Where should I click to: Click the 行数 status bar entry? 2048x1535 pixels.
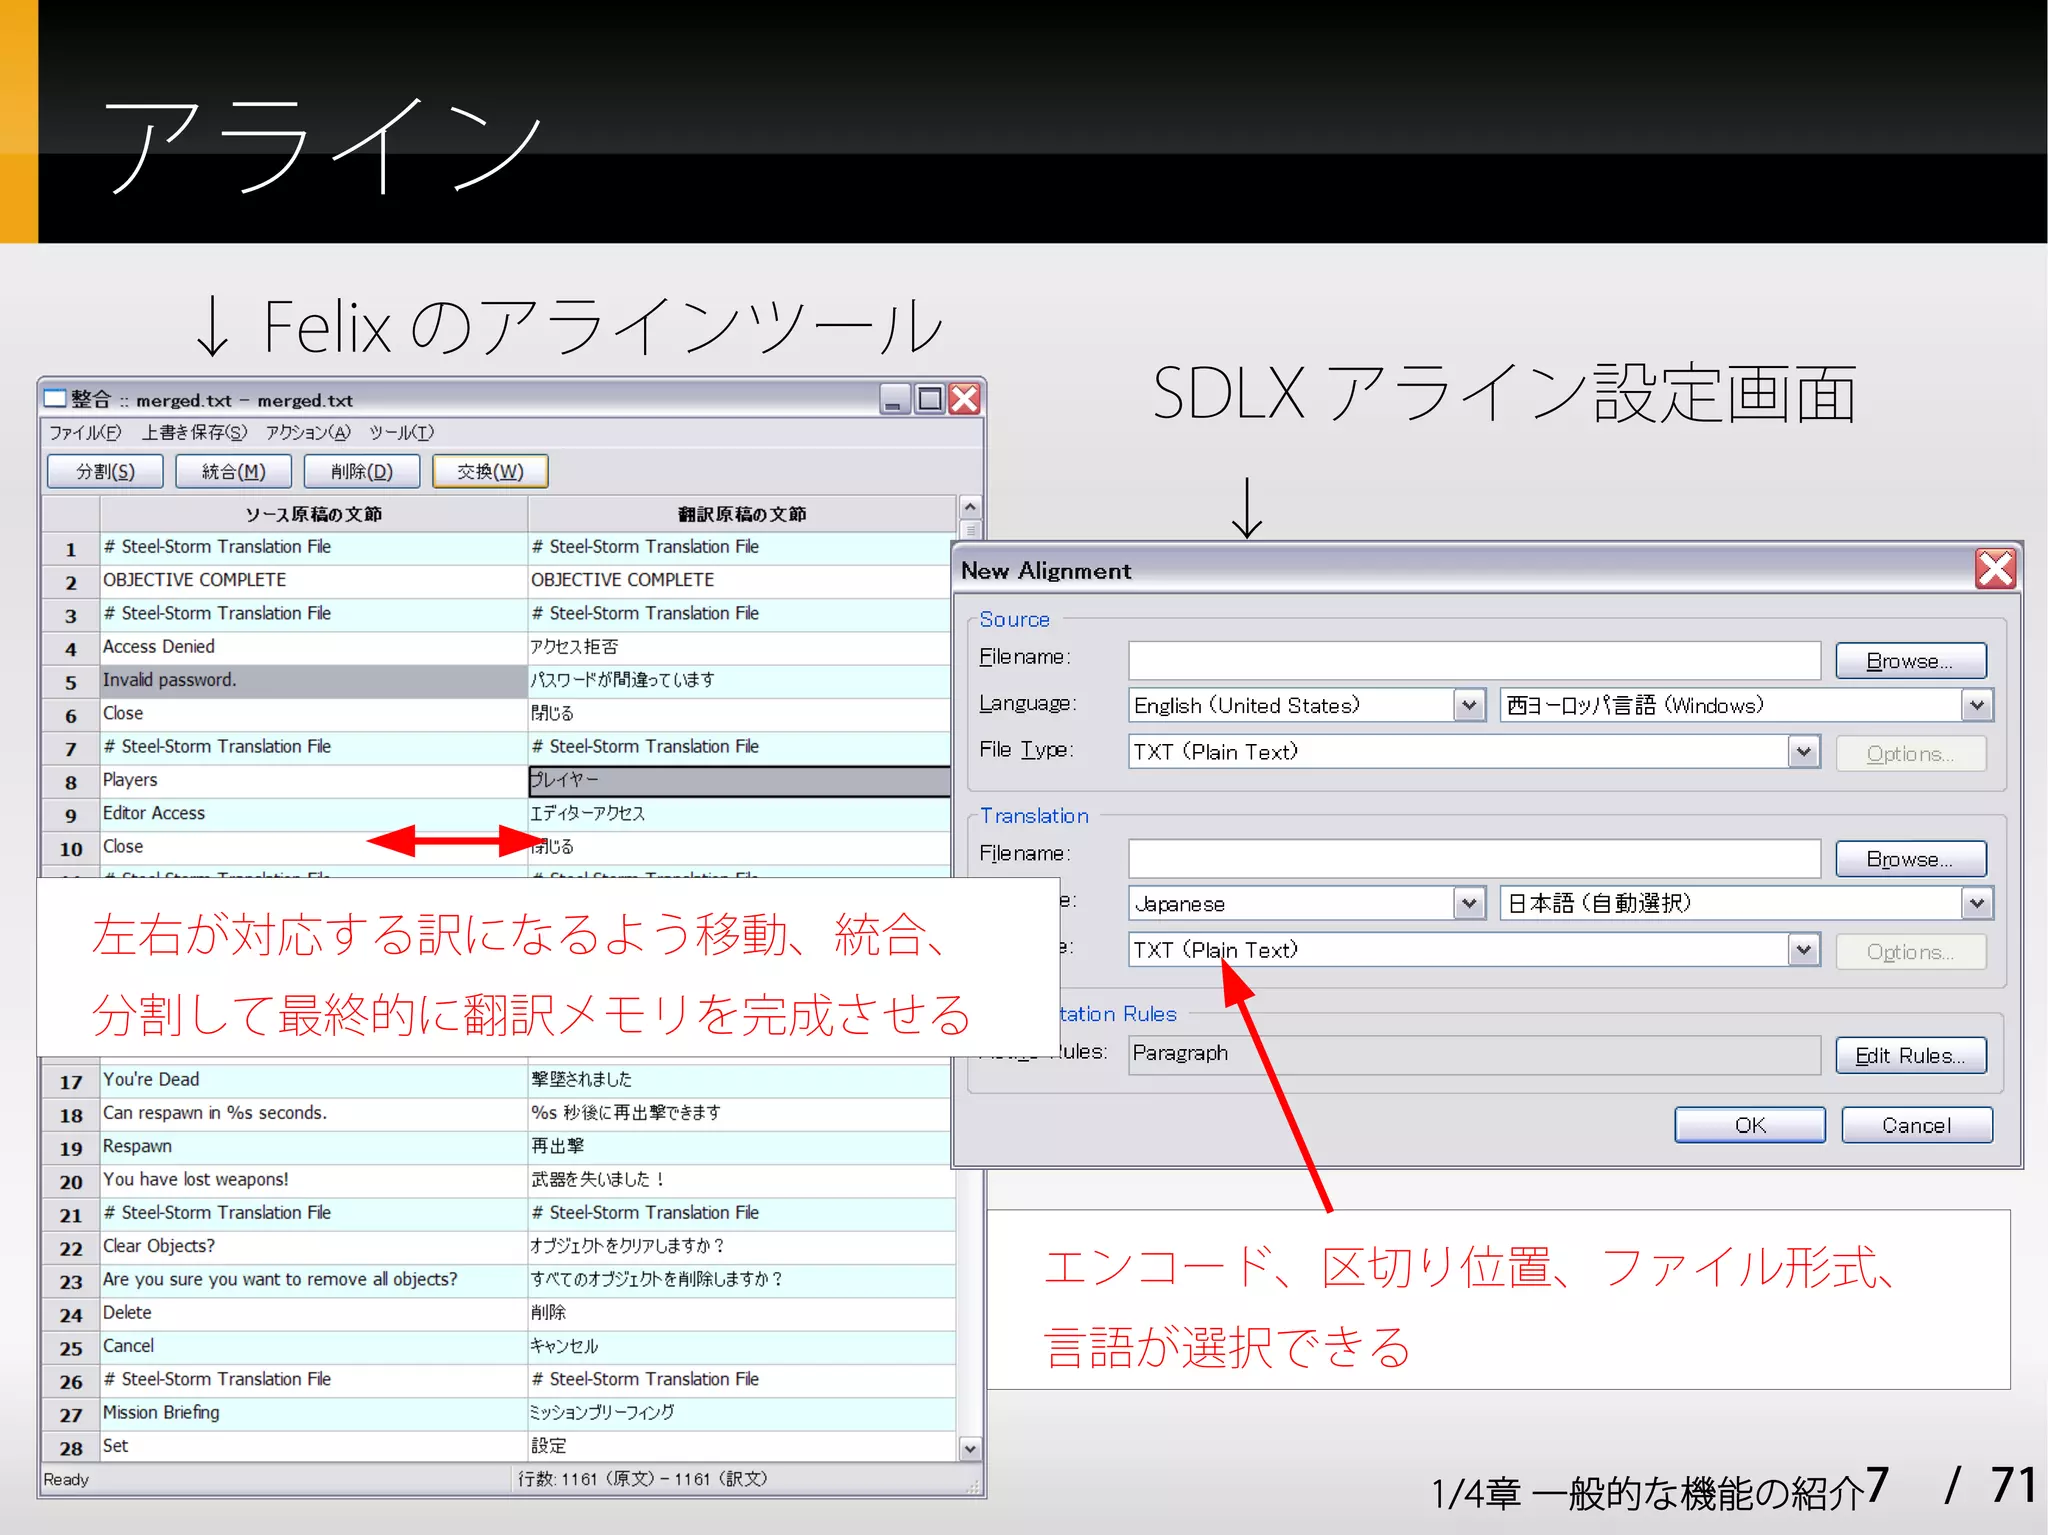coord(642,1479)
